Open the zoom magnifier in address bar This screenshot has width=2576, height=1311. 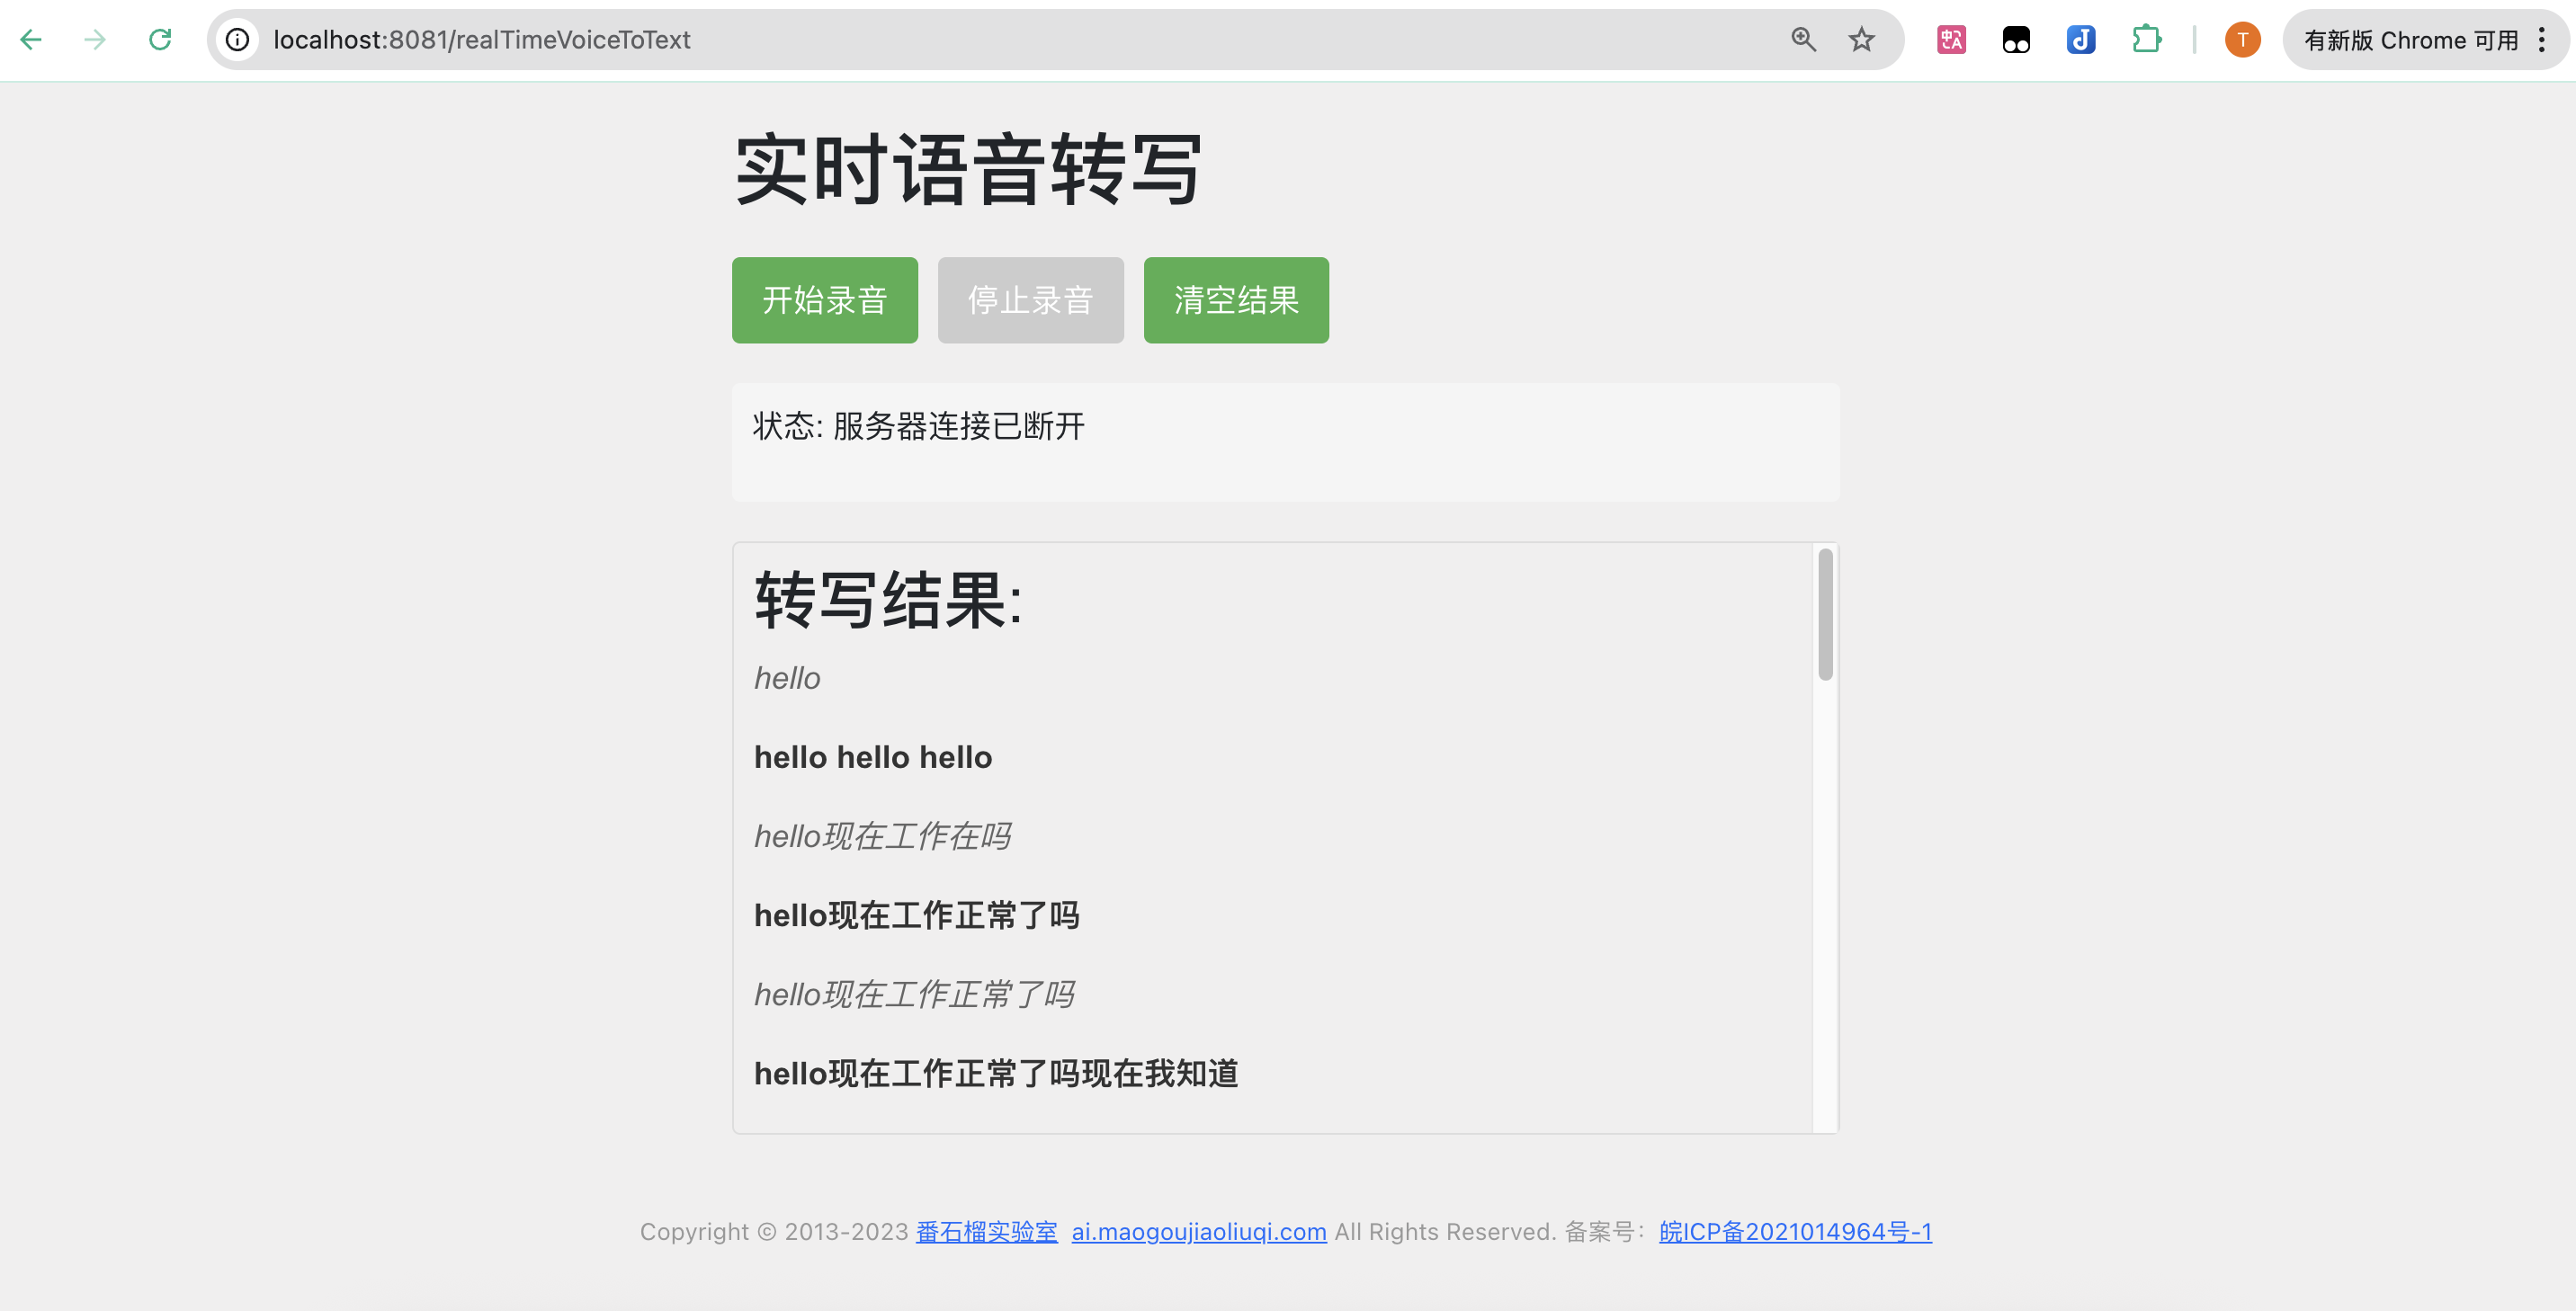point(1803,40)
